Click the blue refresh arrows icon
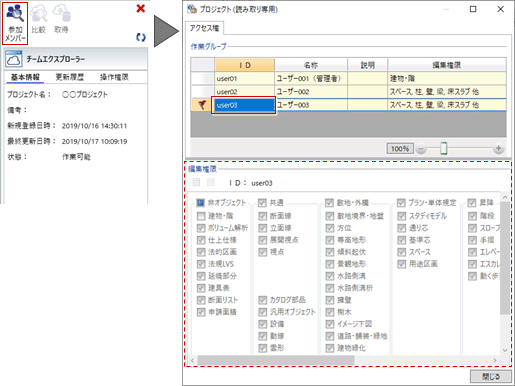 click(x=141, y=37)
